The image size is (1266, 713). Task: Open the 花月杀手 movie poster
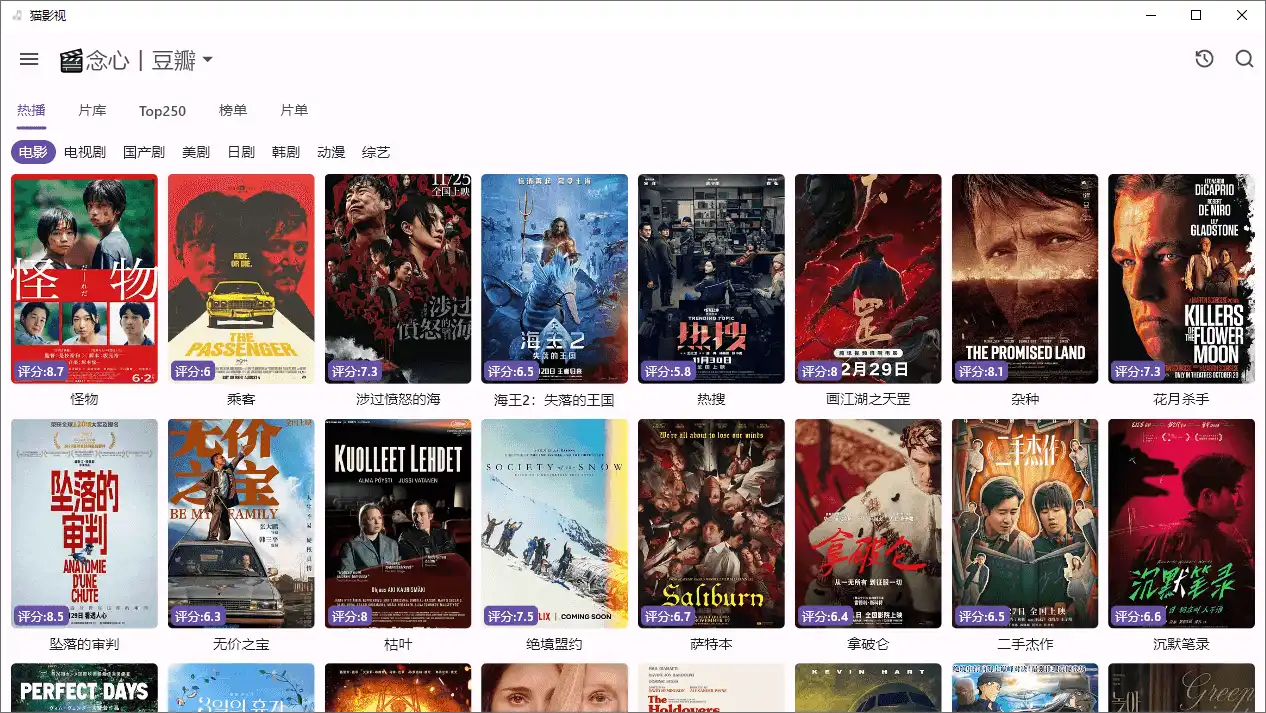pyautogui.click(x=1181, y=278)
